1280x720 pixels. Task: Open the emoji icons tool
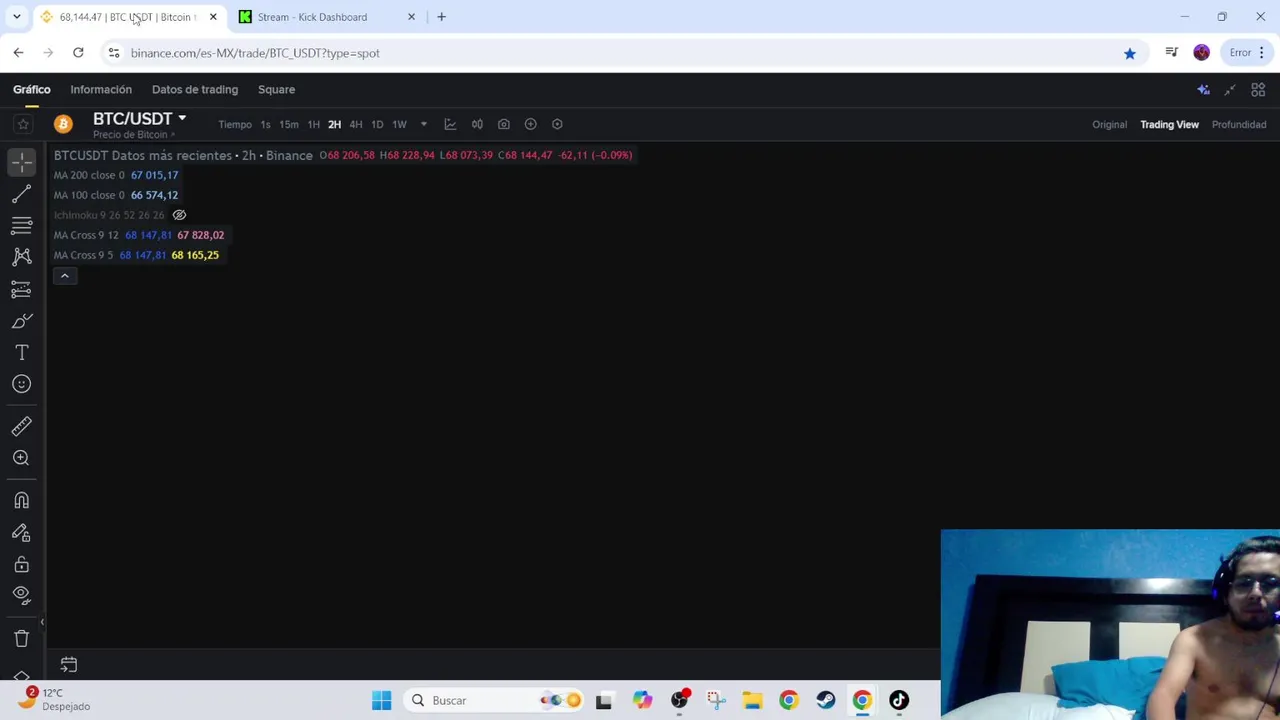tap(22, 384)
